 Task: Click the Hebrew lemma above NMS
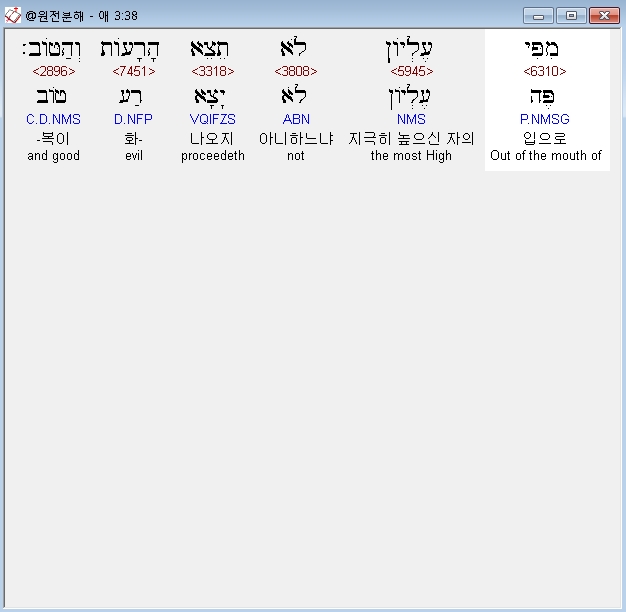[x=410, y=97]
